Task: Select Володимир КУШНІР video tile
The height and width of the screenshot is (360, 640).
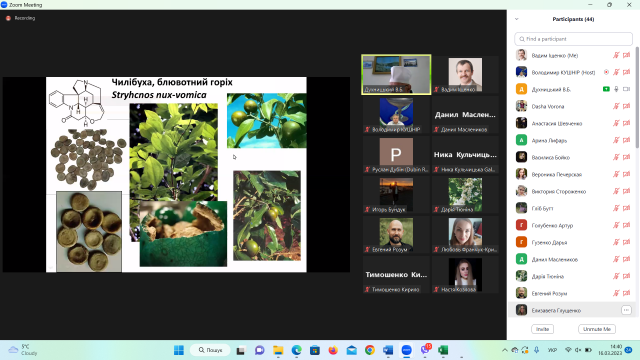Action: pos(396,115)
